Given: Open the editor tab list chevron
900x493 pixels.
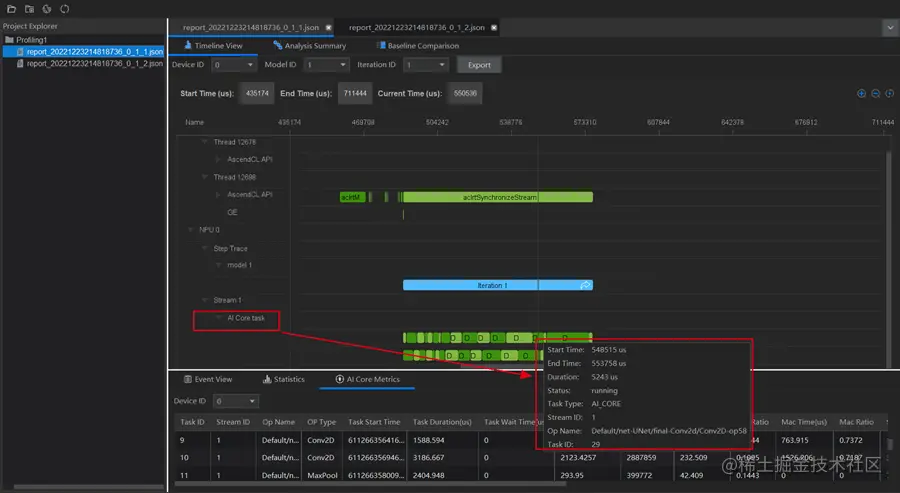Looking at the screenshot, I should 890,28.
